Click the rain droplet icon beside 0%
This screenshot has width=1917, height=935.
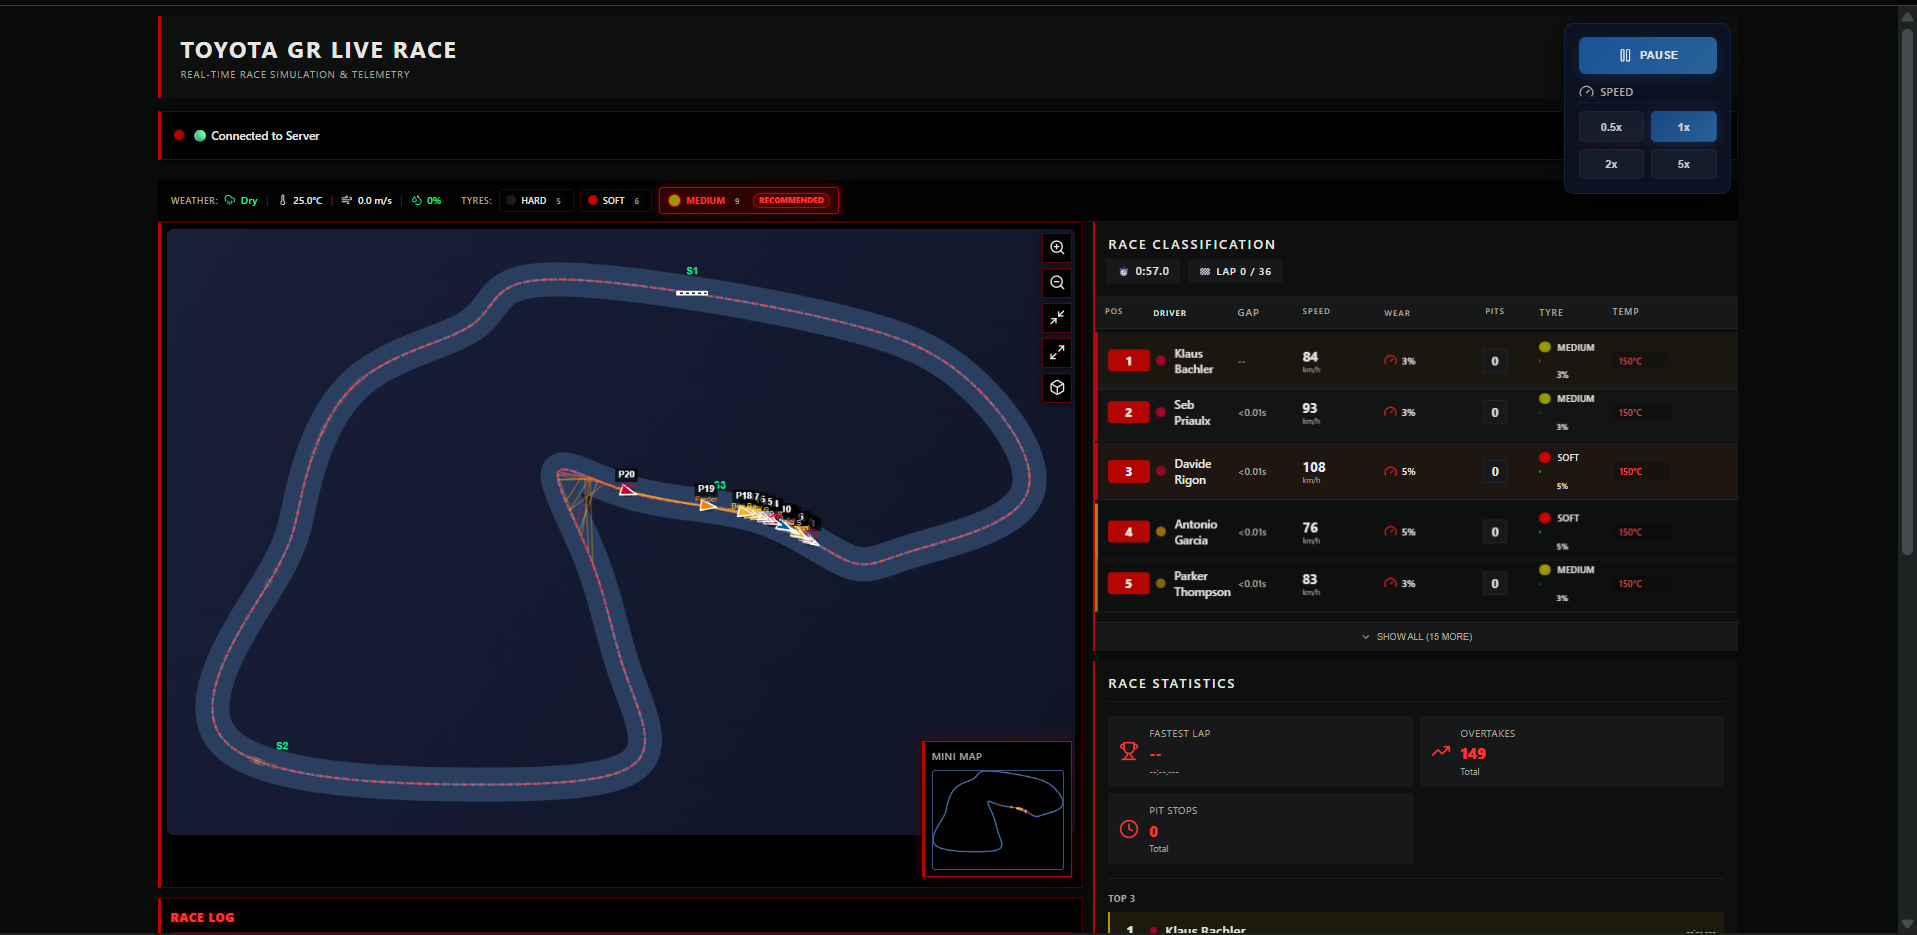(x=417, y=200)
